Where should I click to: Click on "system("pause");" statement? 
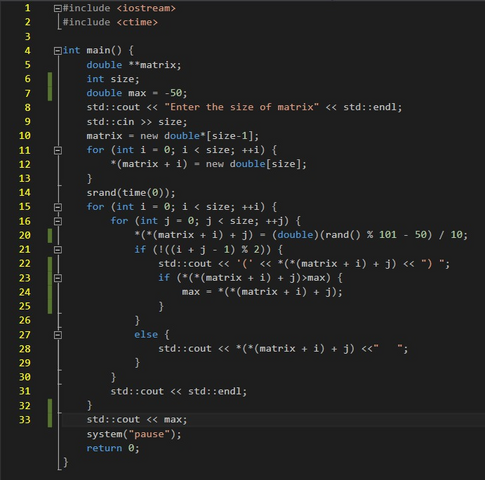point(134,434)
